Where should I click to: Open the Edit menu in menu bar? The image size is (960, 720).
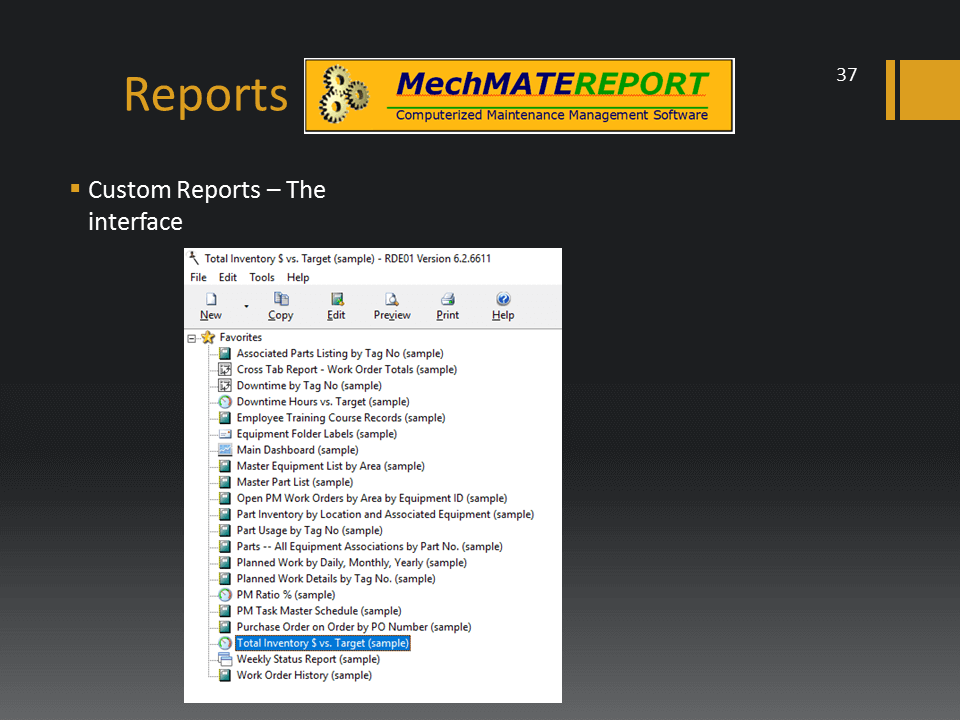tap(228, 277)
